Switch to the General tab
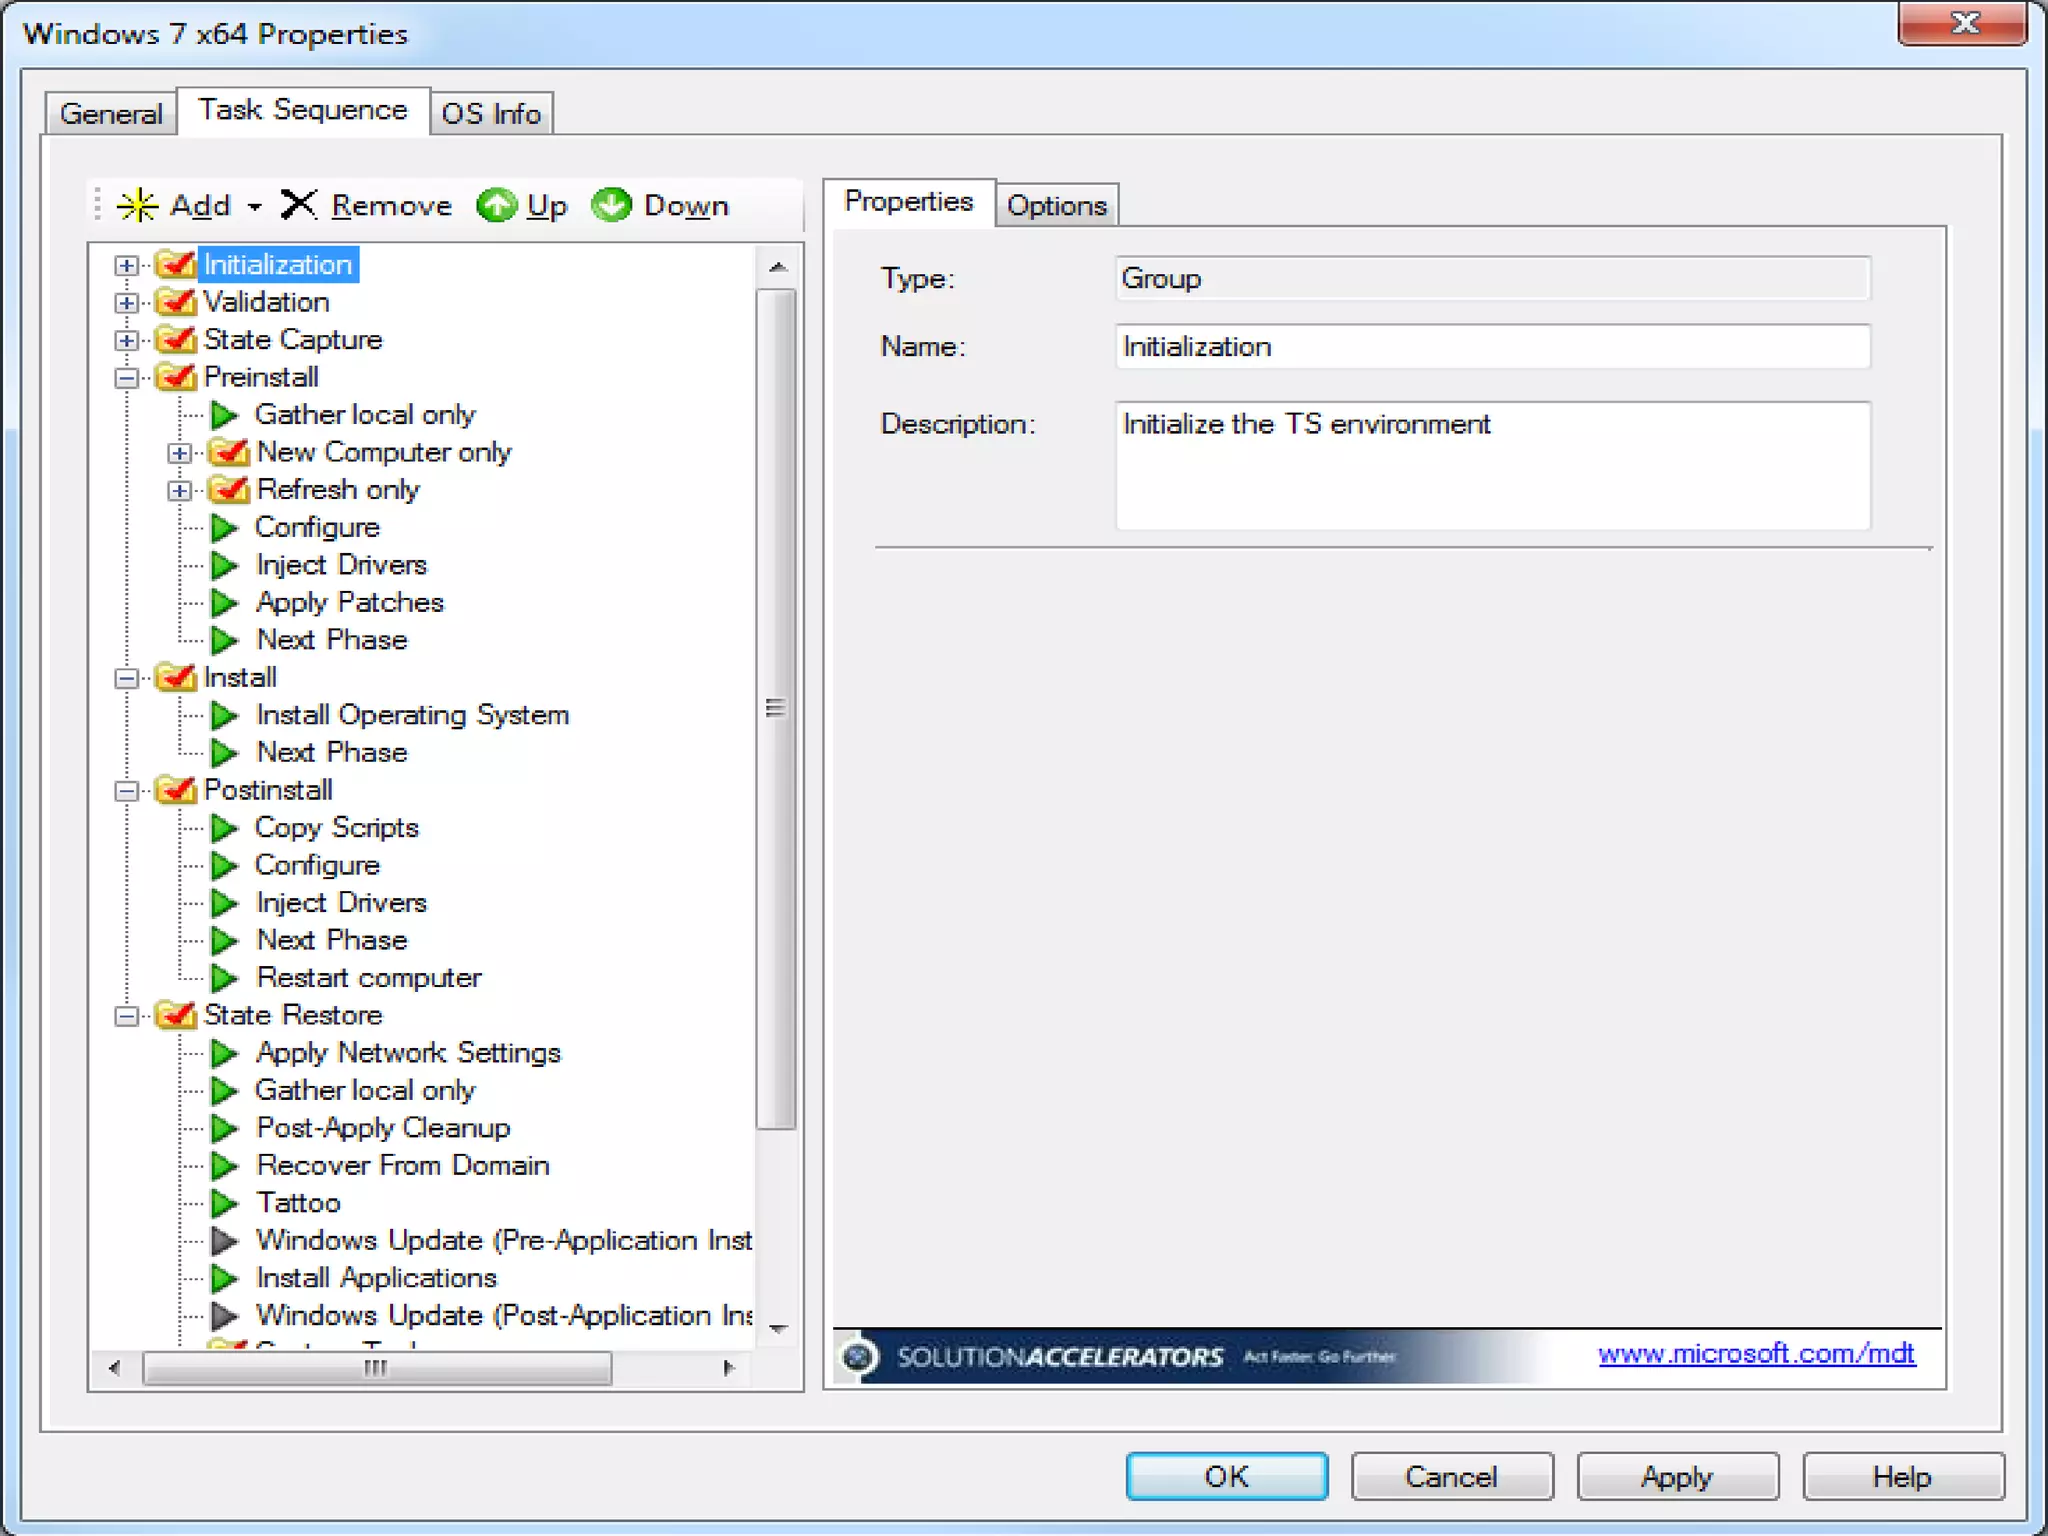Screen dimensions: 2048x1536 pyautogui.click(x=111, y=114)
